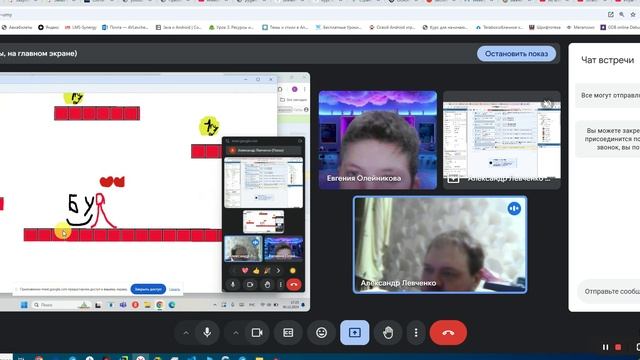Image resolution: width=640 pixels, height=360 pixels.
Task: Send thumbs-up reaction in mini window
Action: (x=256, y=270)
